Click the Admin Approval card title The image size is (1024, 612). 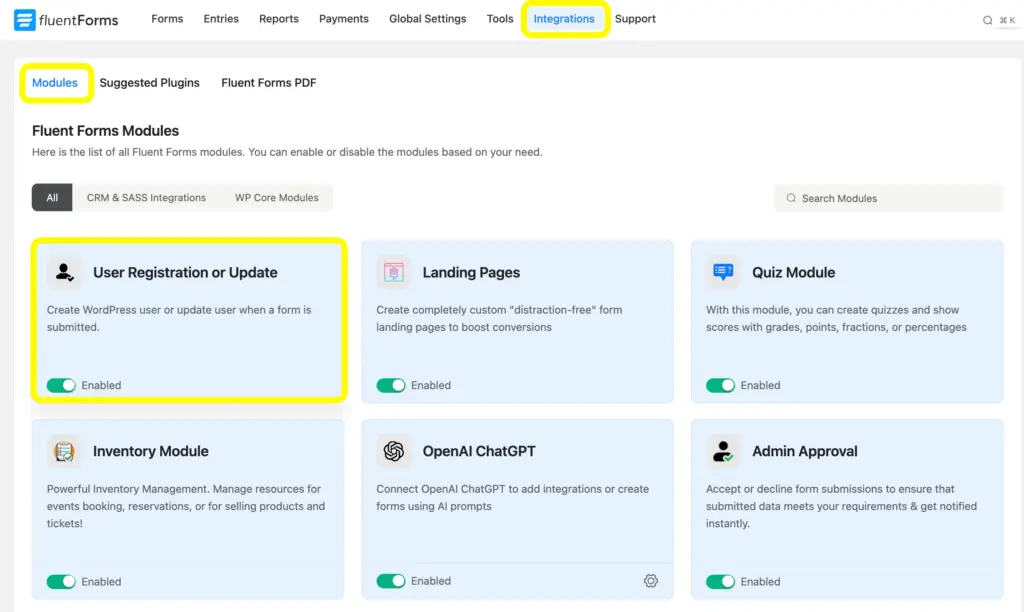point(805,451)
